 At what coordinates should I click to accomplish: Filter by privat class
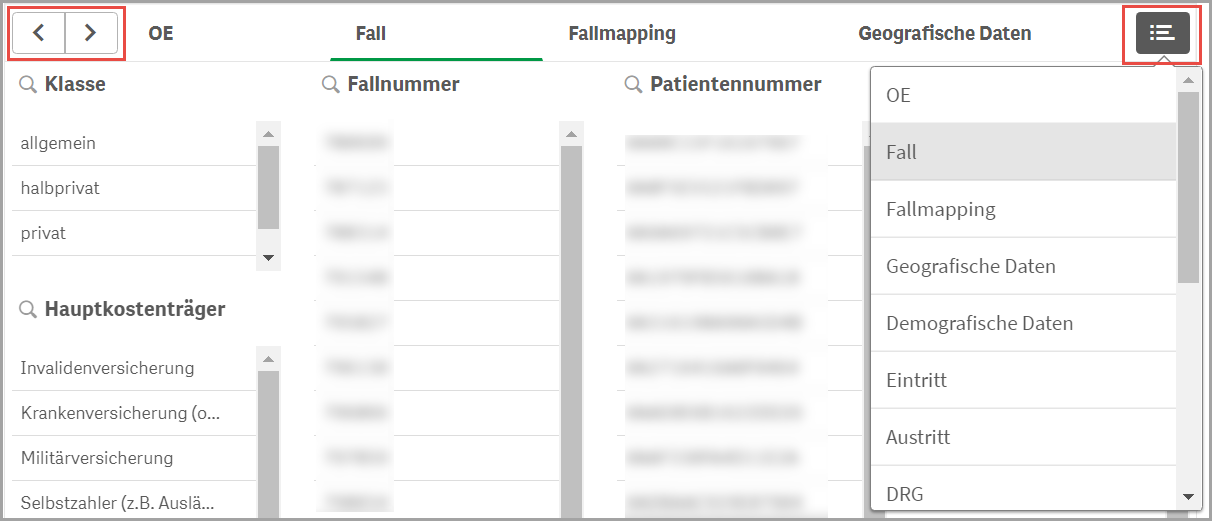point(43,233)
